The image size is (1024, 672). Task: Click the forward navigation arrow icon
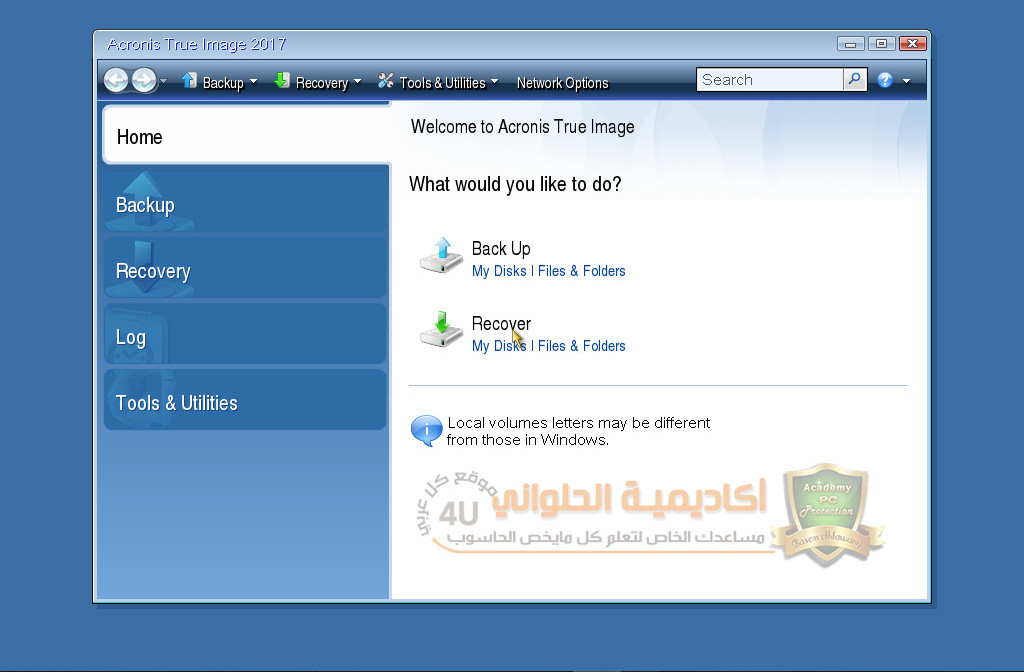(144, 81)
